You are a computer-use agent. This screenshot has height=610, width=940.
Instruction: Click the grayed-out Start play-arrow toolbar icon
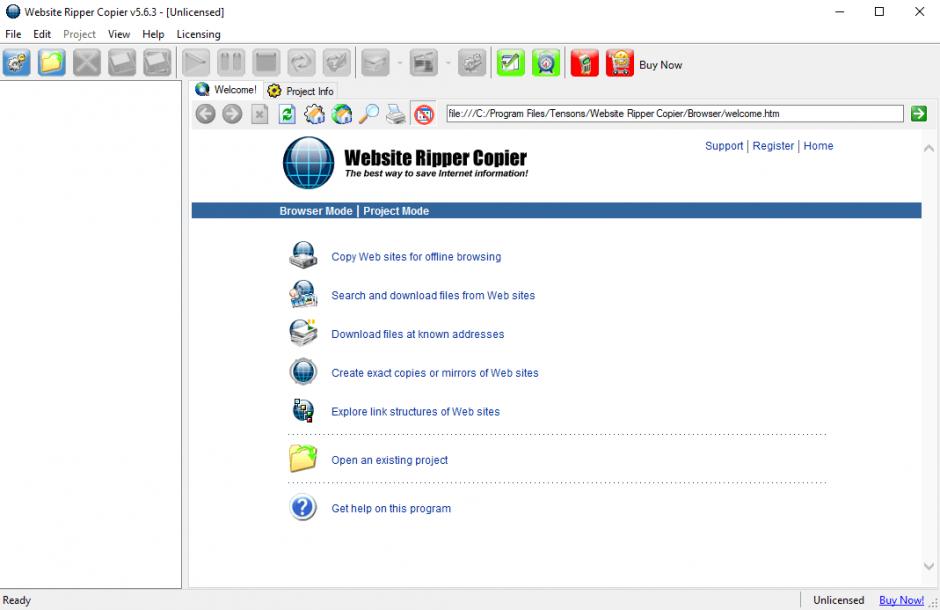pos(196,62)
